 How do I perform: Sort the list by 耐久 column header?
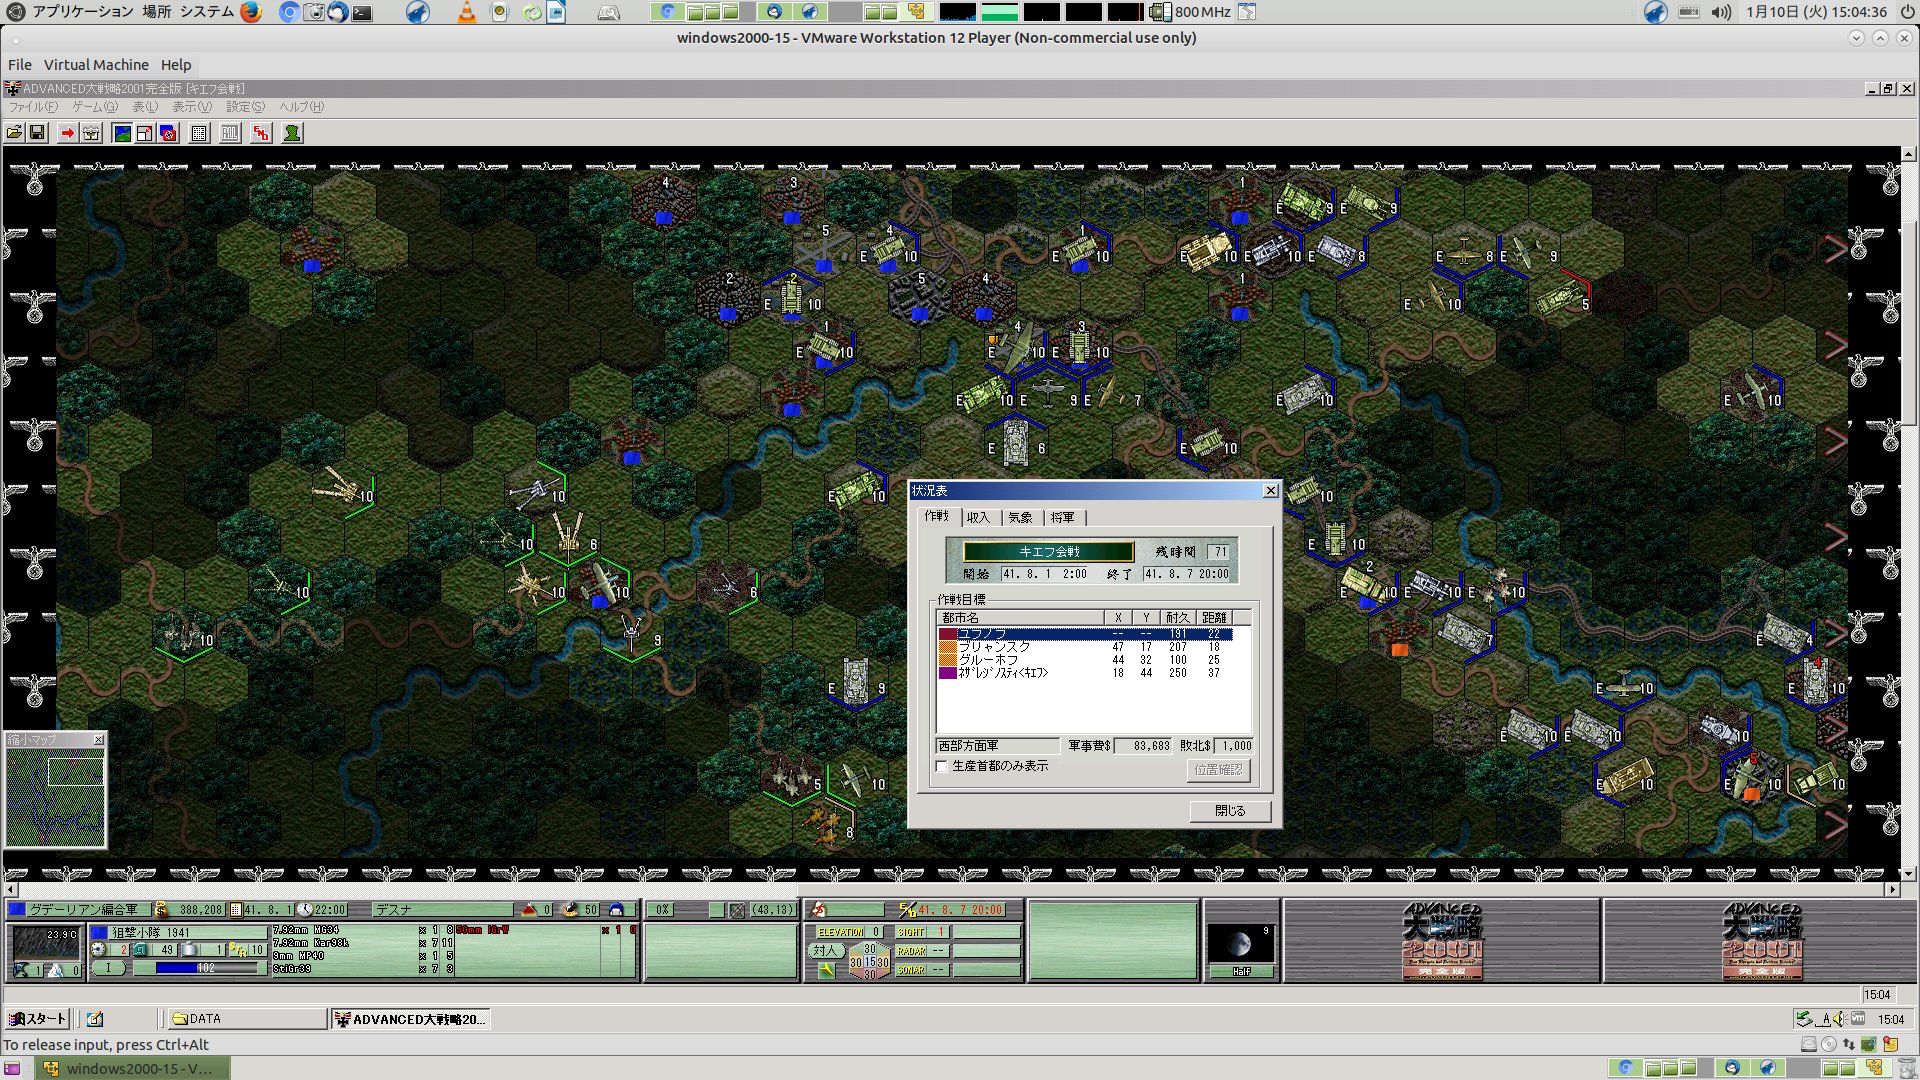tap(1178, 618)
